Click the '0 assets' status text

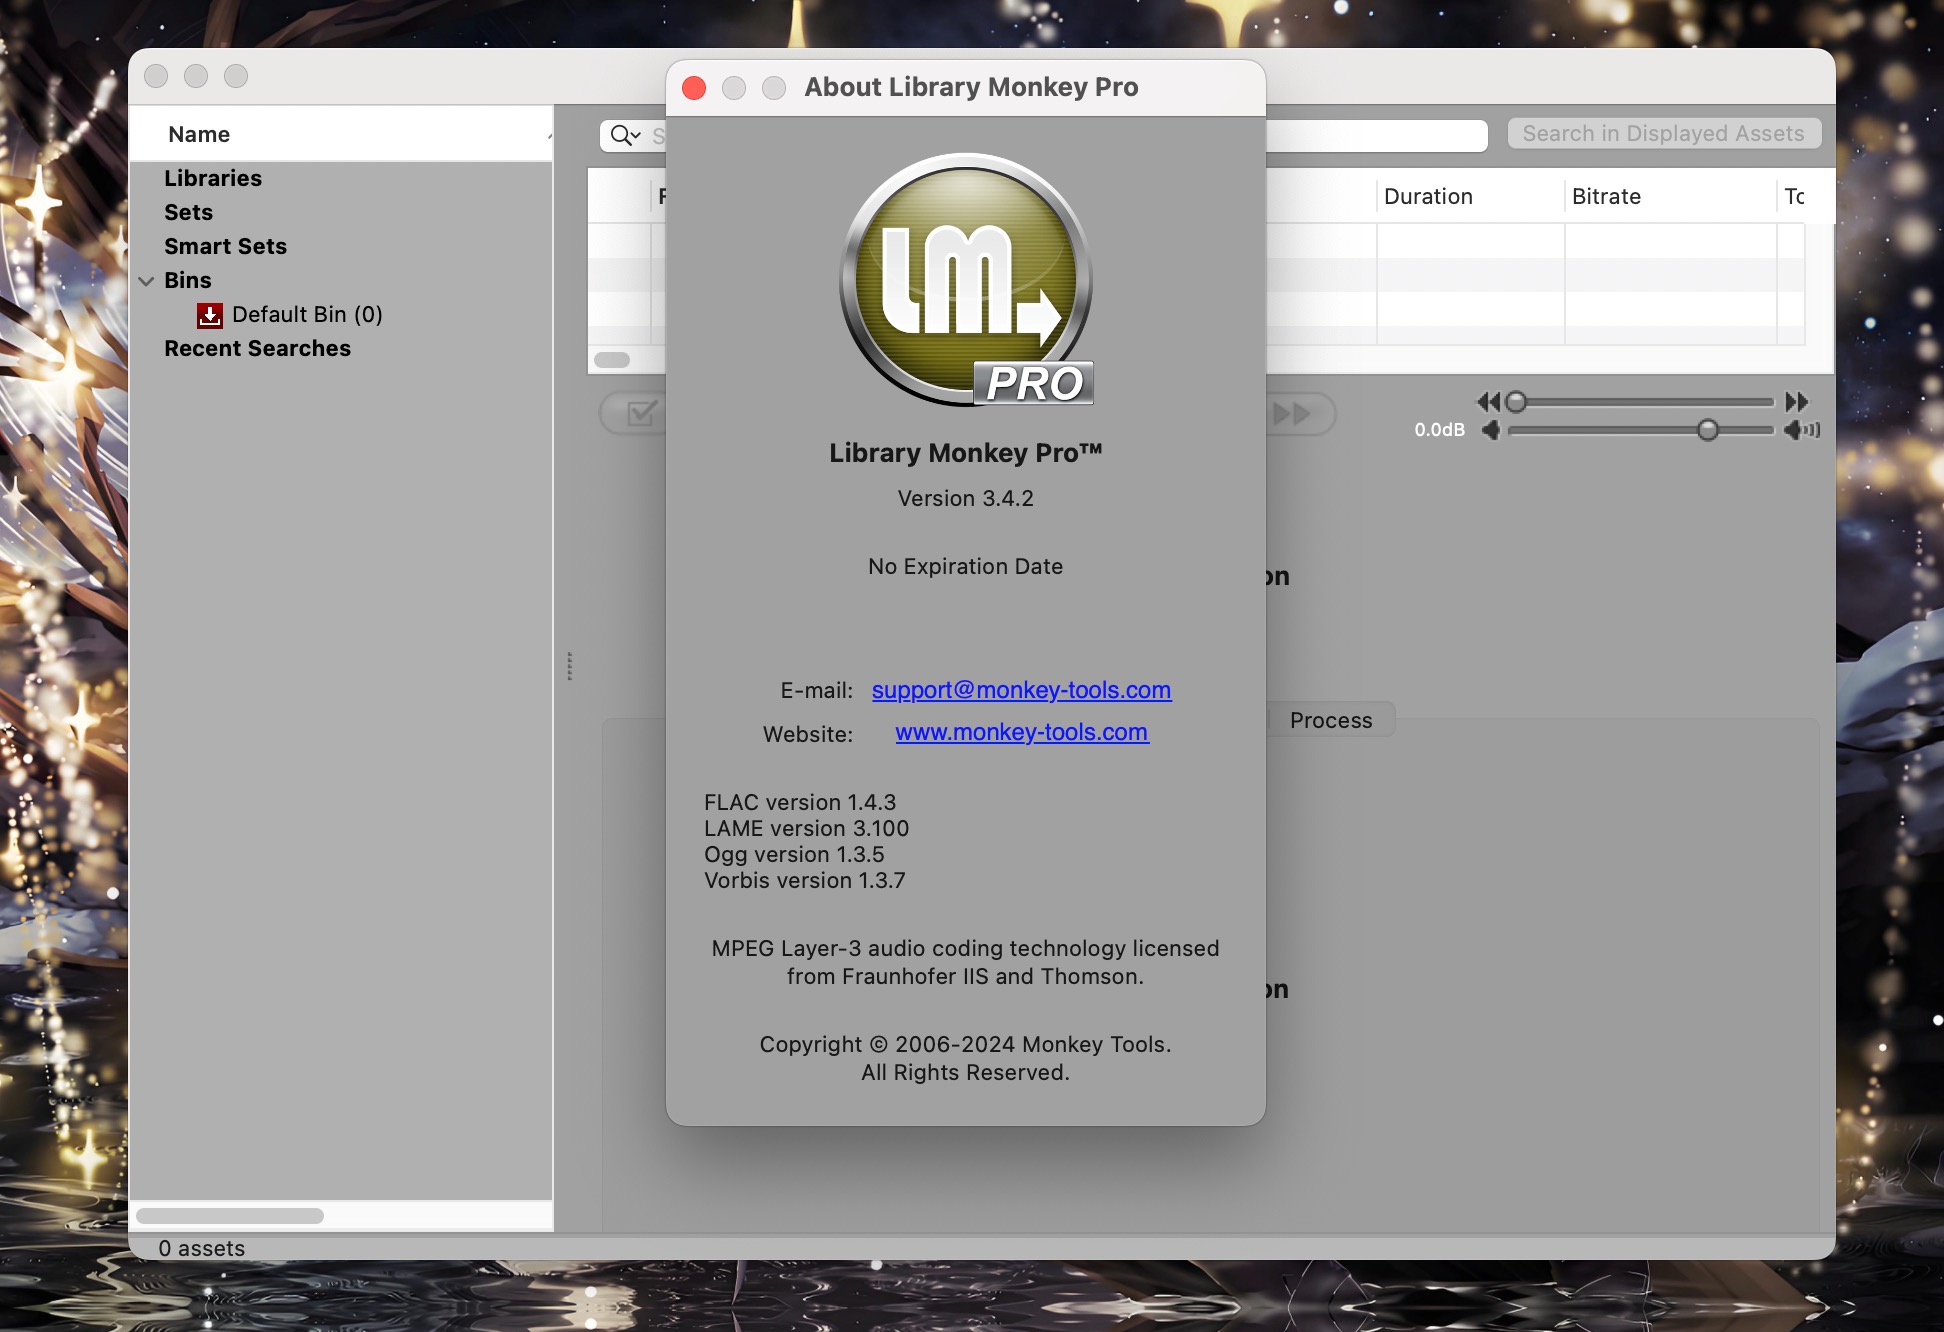[x=202, y=1248]
